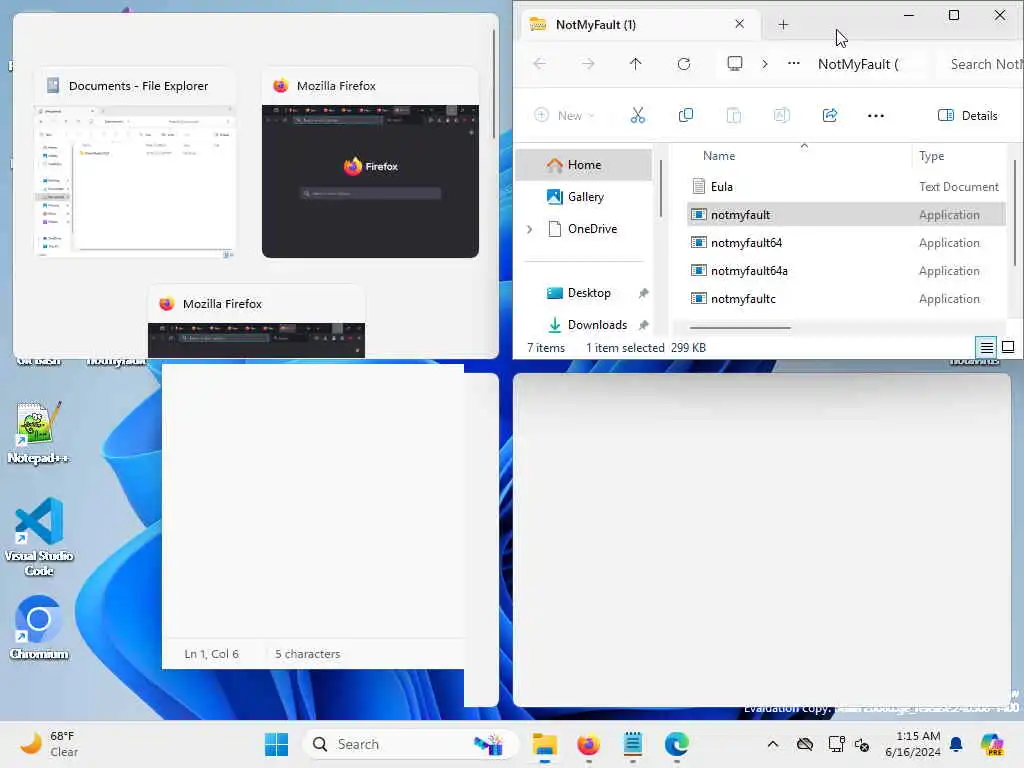Open the Details pane button
Image resolution: width=1024 pixels, height=768 pixels.
(x=967, y=116)
